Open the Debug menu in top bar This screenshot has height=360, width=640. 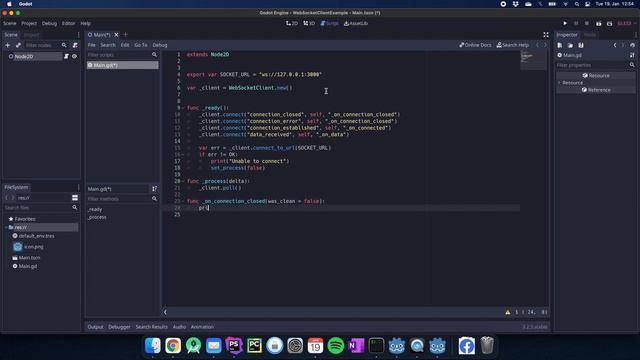click(49, 23)
